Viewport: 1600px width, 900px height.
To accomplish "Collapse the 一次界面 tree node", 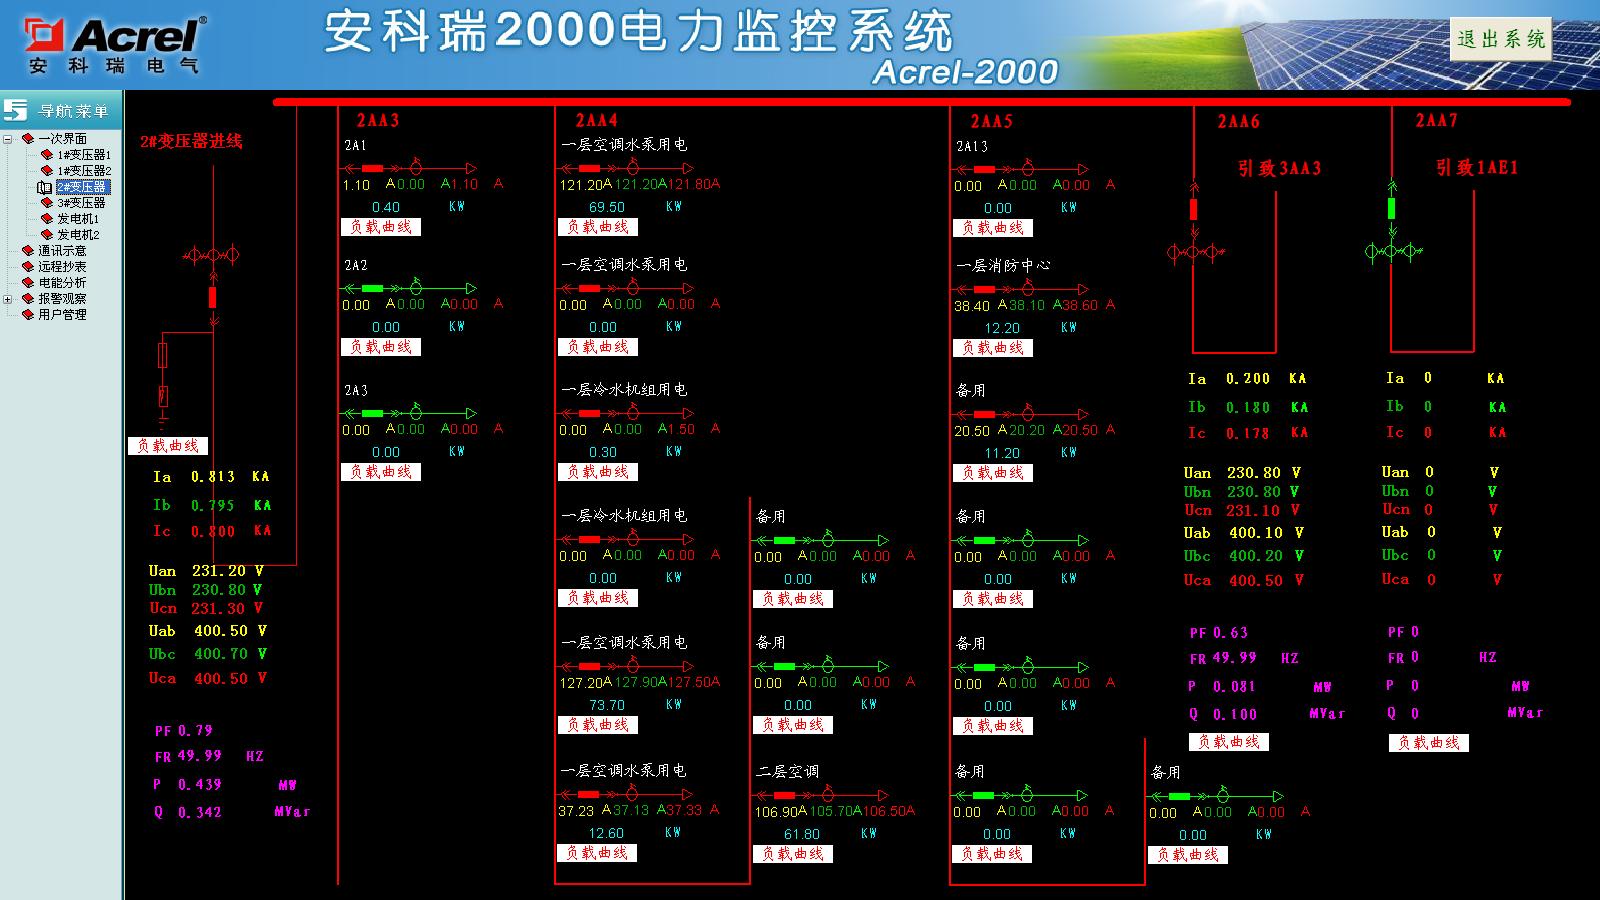I will (x=8, y=139).
